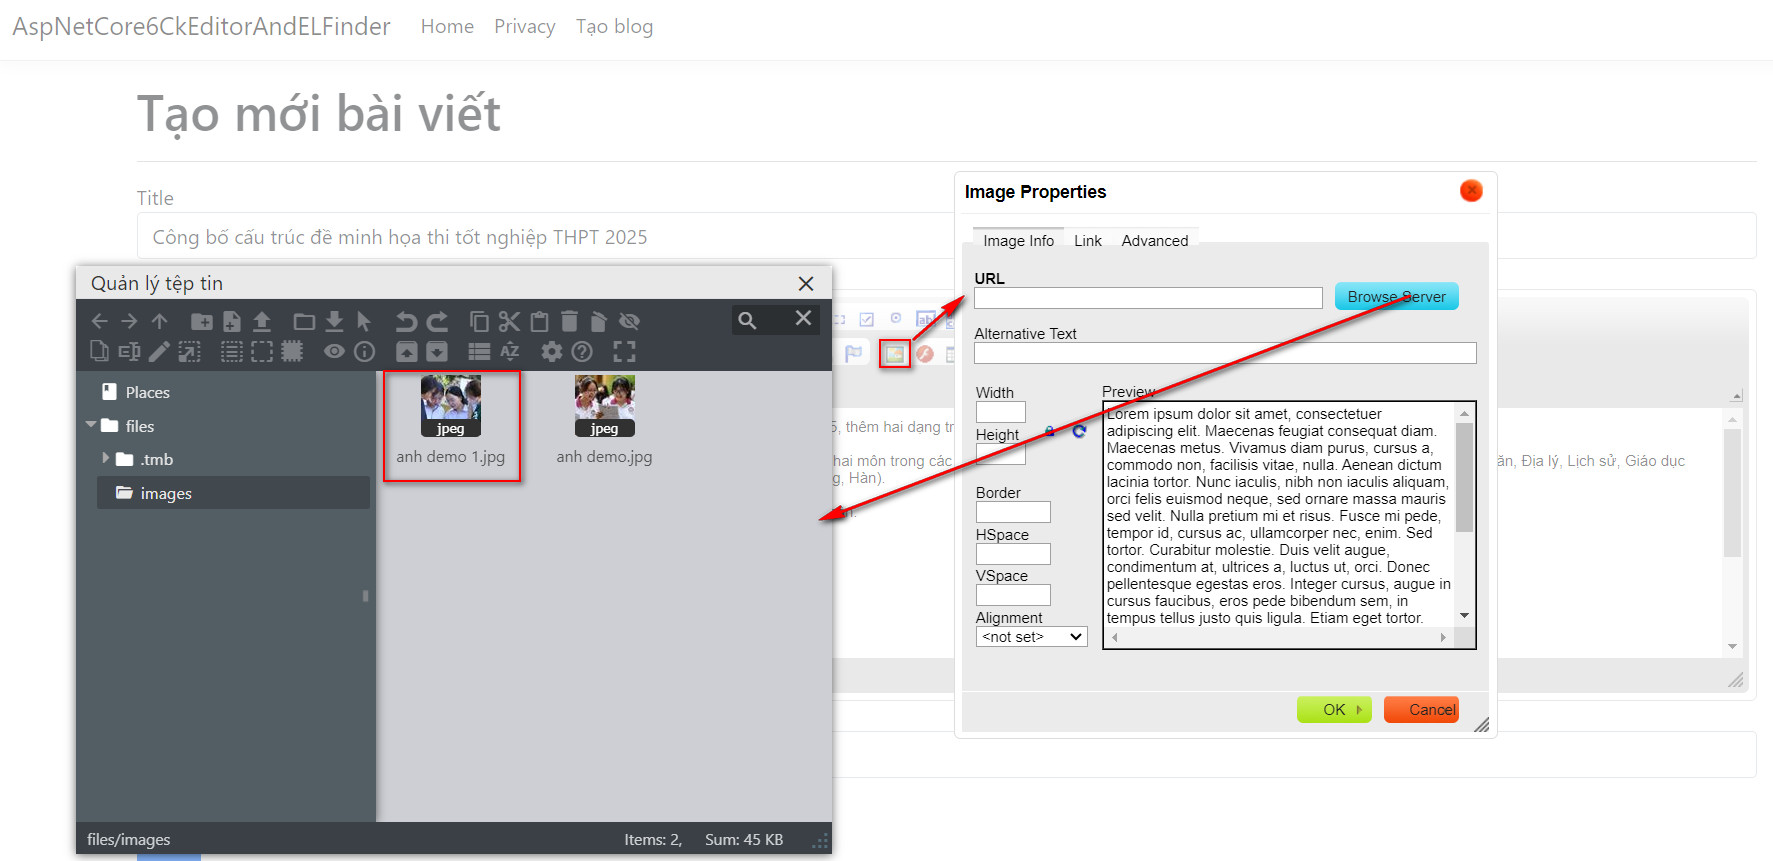Switch to the Advanced tab
The width and height of the screenshot is (1773, 861).
point(1155,241)
